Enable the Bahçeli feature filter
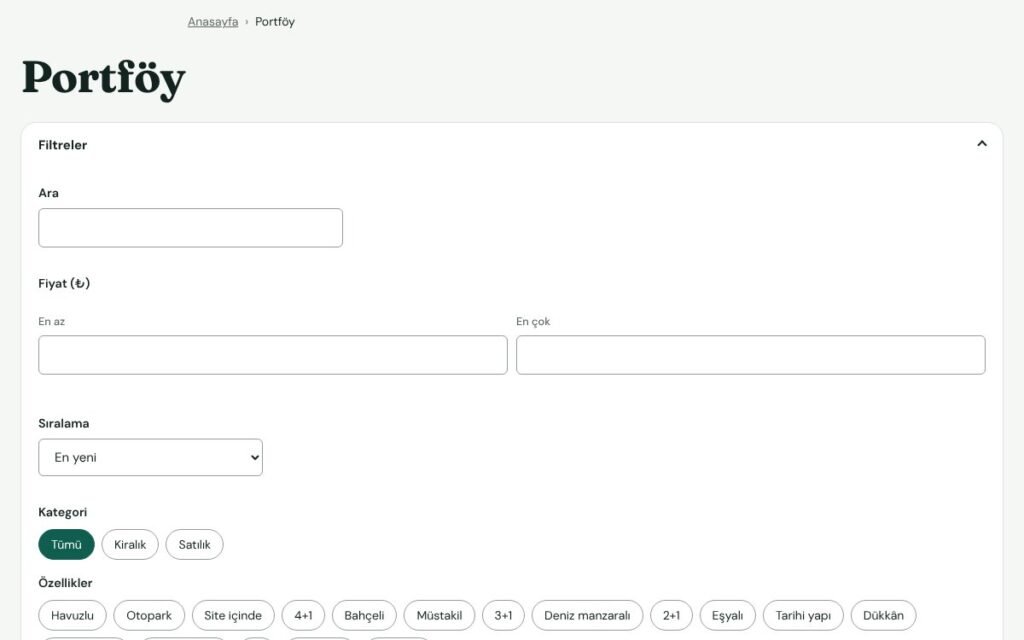 pyautogui.click(x=364, y=615)
